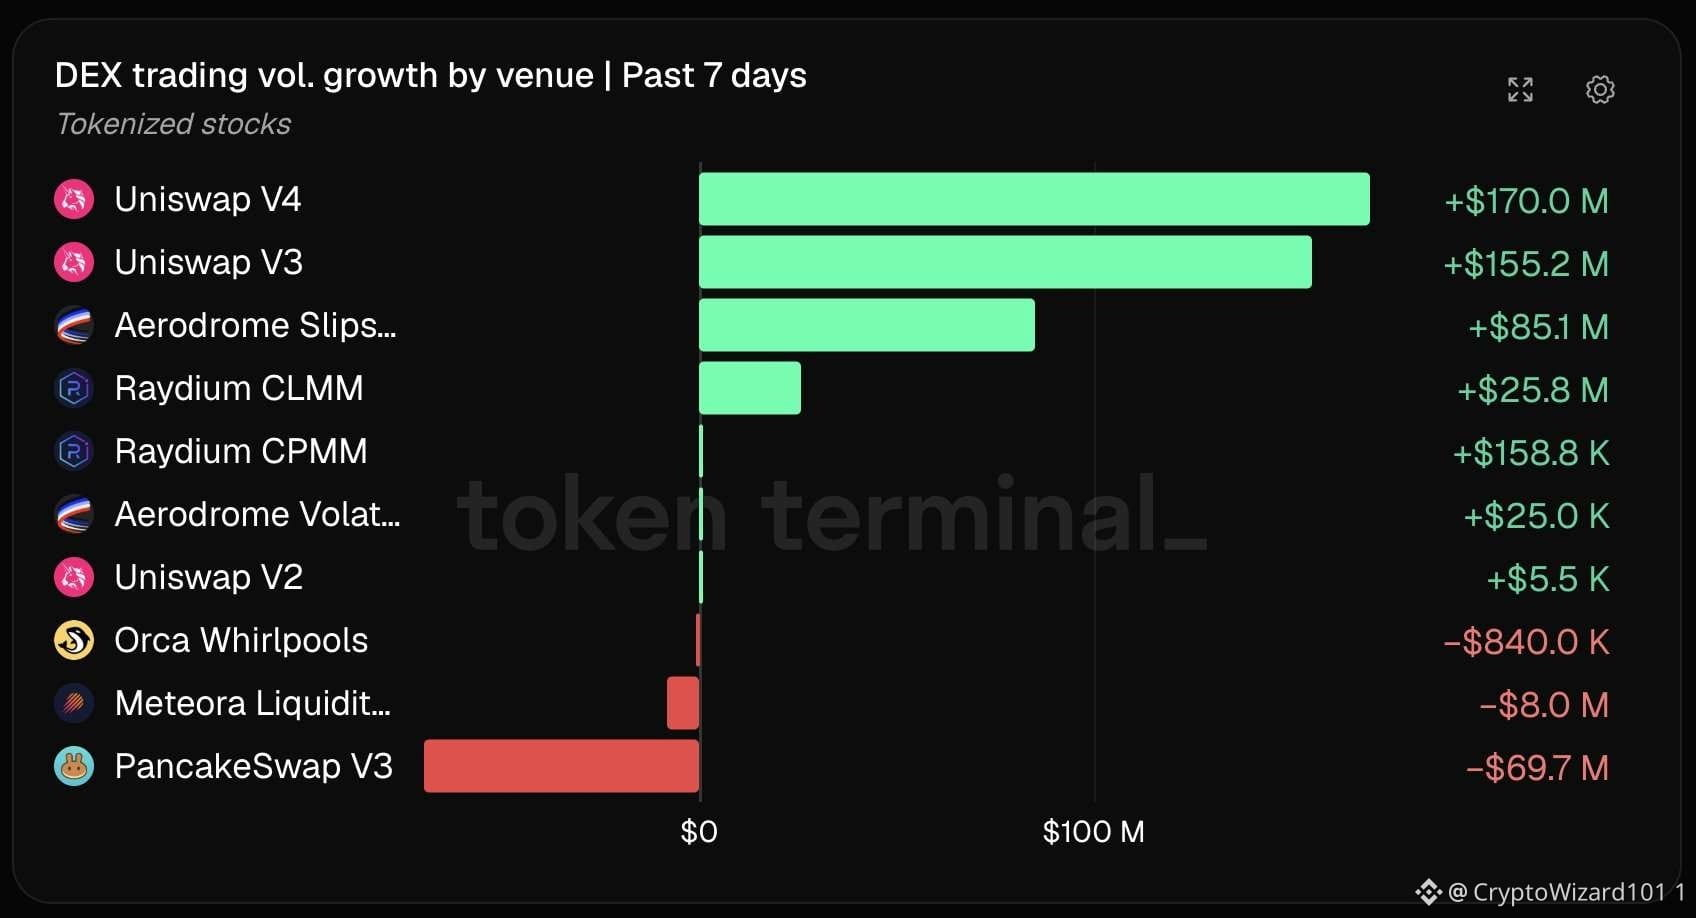Click the Raydium CPMM logo icon
This screenshot has width=1696, height=918.
(x=74, y=451)
